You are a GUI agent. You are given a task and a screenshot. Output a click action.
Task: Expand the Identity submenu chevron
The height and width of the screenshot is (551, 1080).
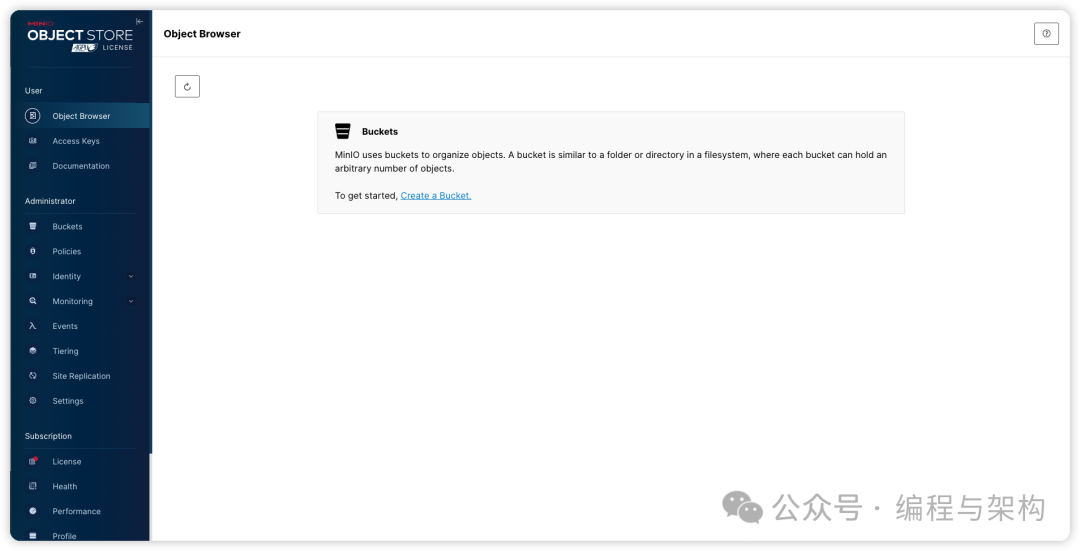[131, 277]
